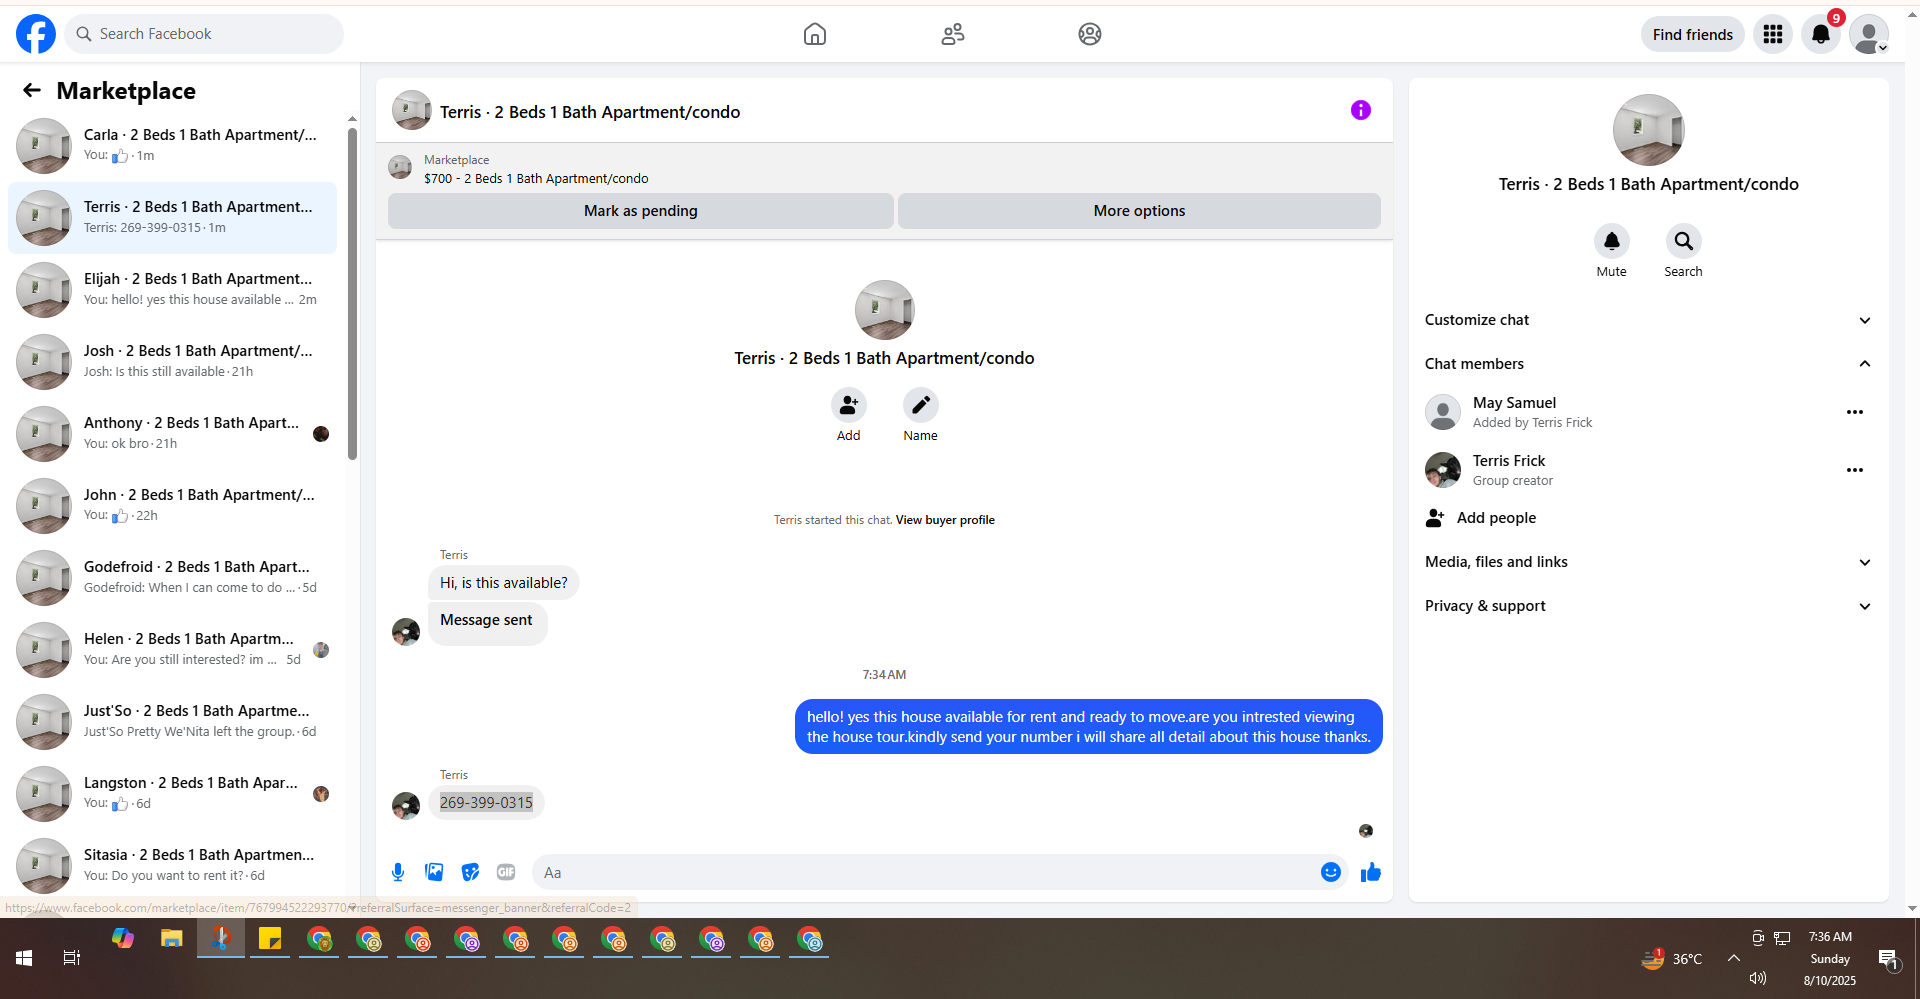Open the Windows notification center
This screenshot has height=999, width=1920.
pos(1888,959)
